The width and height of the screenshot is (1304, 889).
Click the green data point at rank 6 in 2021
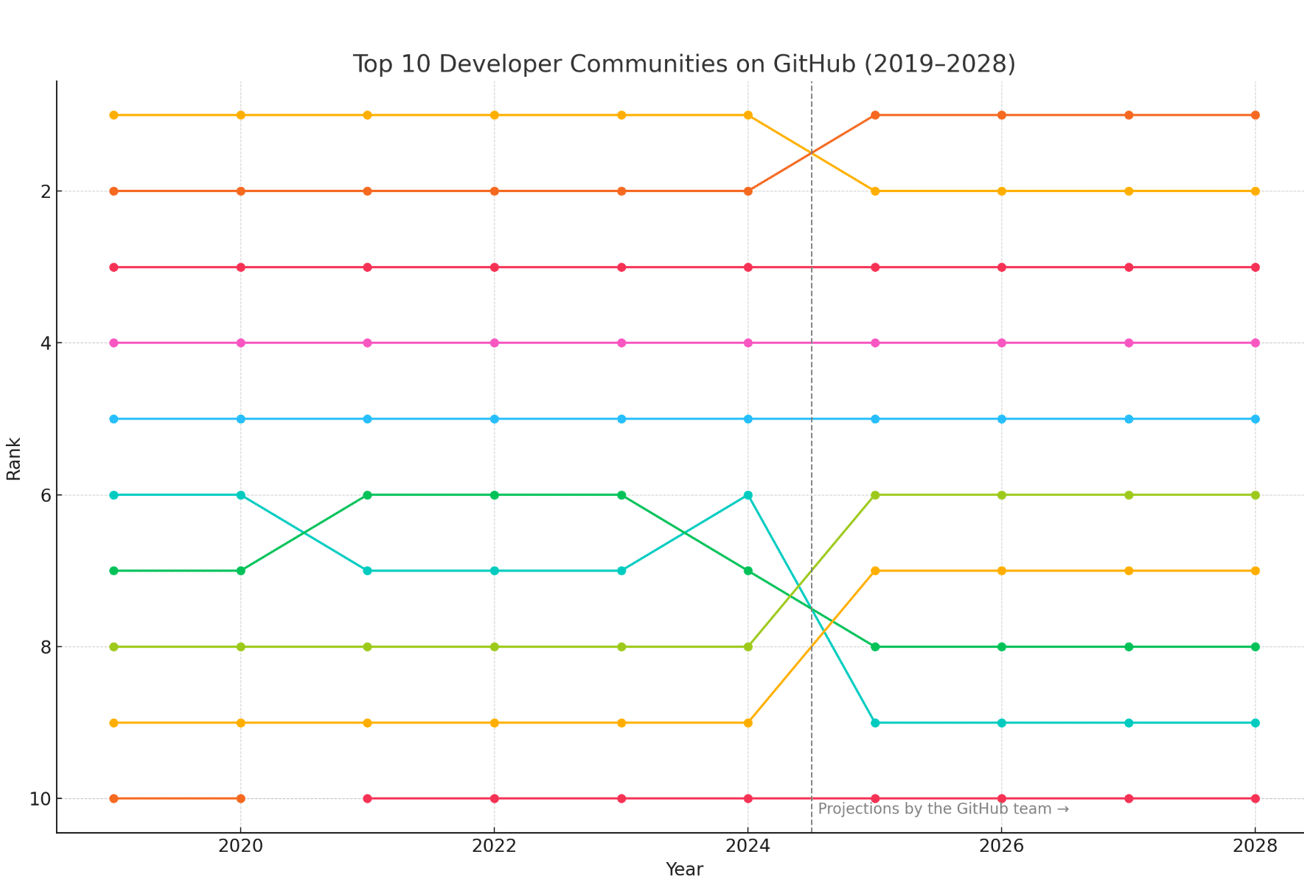(367, 495)
